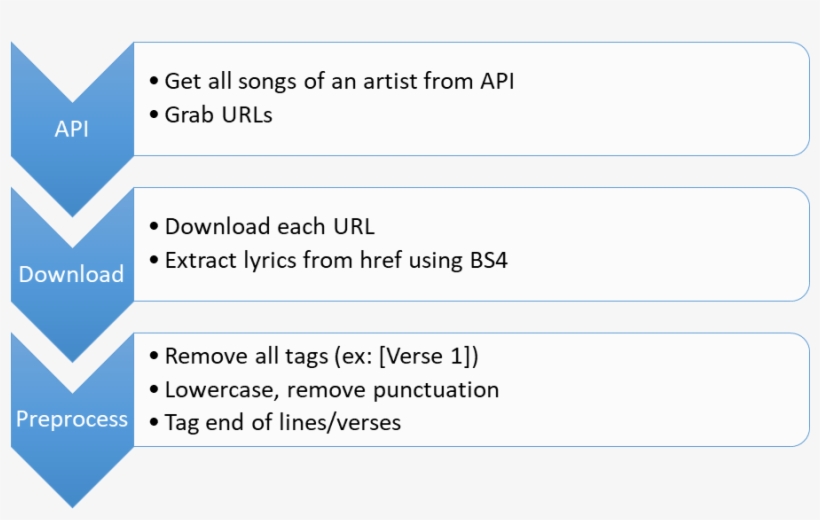The height and width of the screenshot is (520, 820).
Task: Click the "Lowercase, remove punctuation" line
Action: click(331, 390)
